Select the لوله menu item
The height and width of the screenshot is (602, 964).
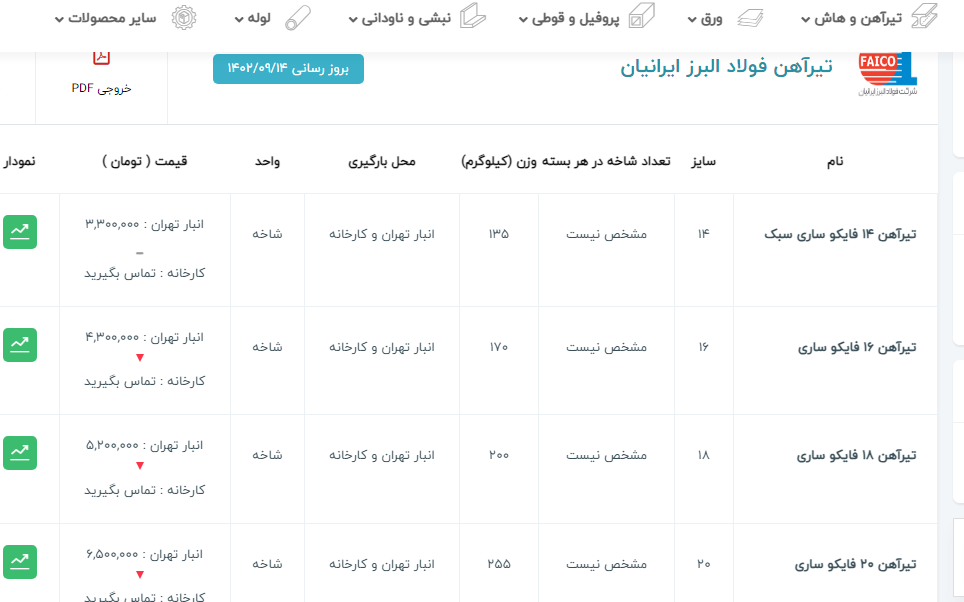(265, 19)
